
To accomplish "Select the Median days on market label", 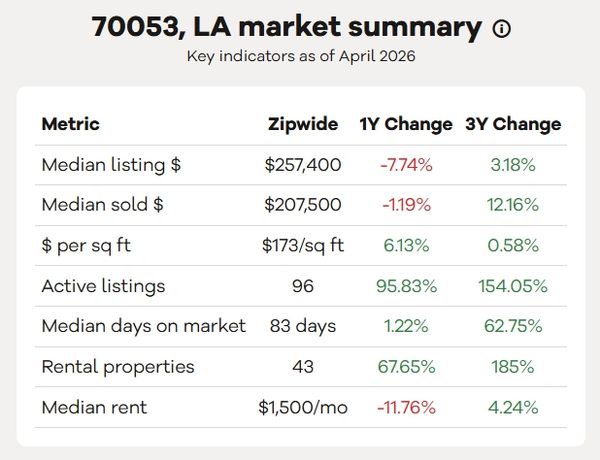I will 143,326.
